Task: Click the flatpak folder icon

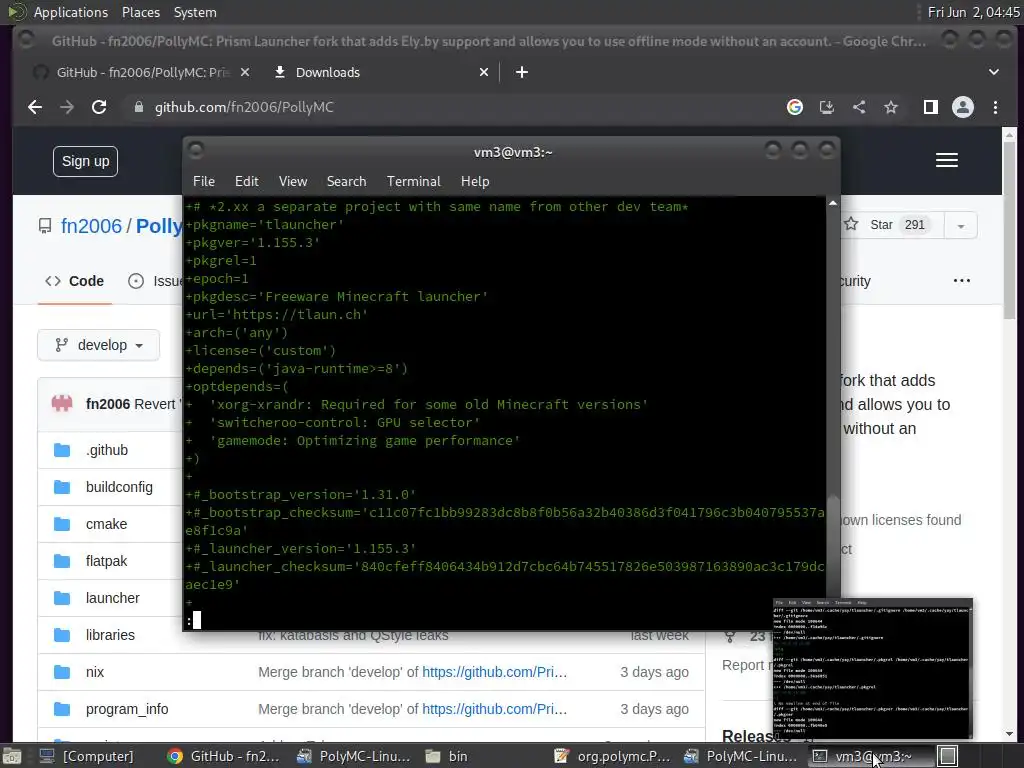Action: click(x=62, y=561)
